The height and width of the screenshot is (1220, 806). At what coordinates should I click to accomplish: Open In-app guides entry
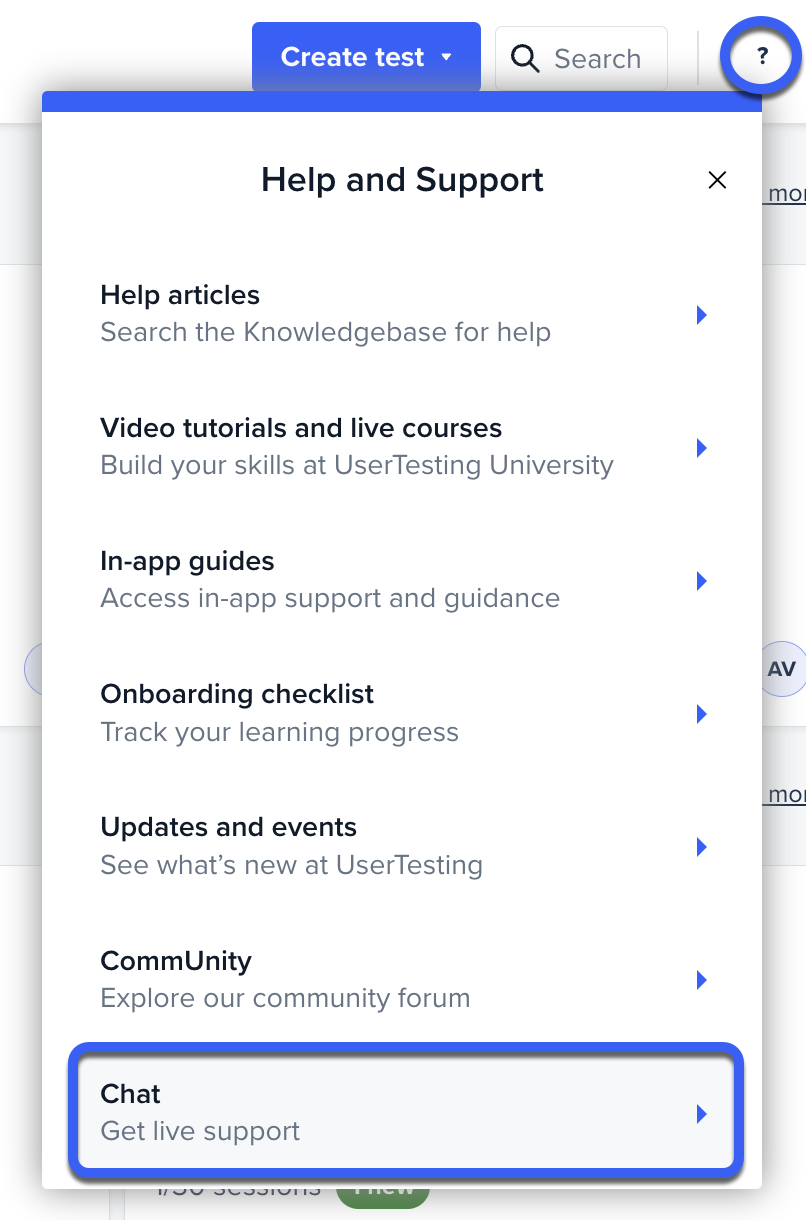pos(330,579)
